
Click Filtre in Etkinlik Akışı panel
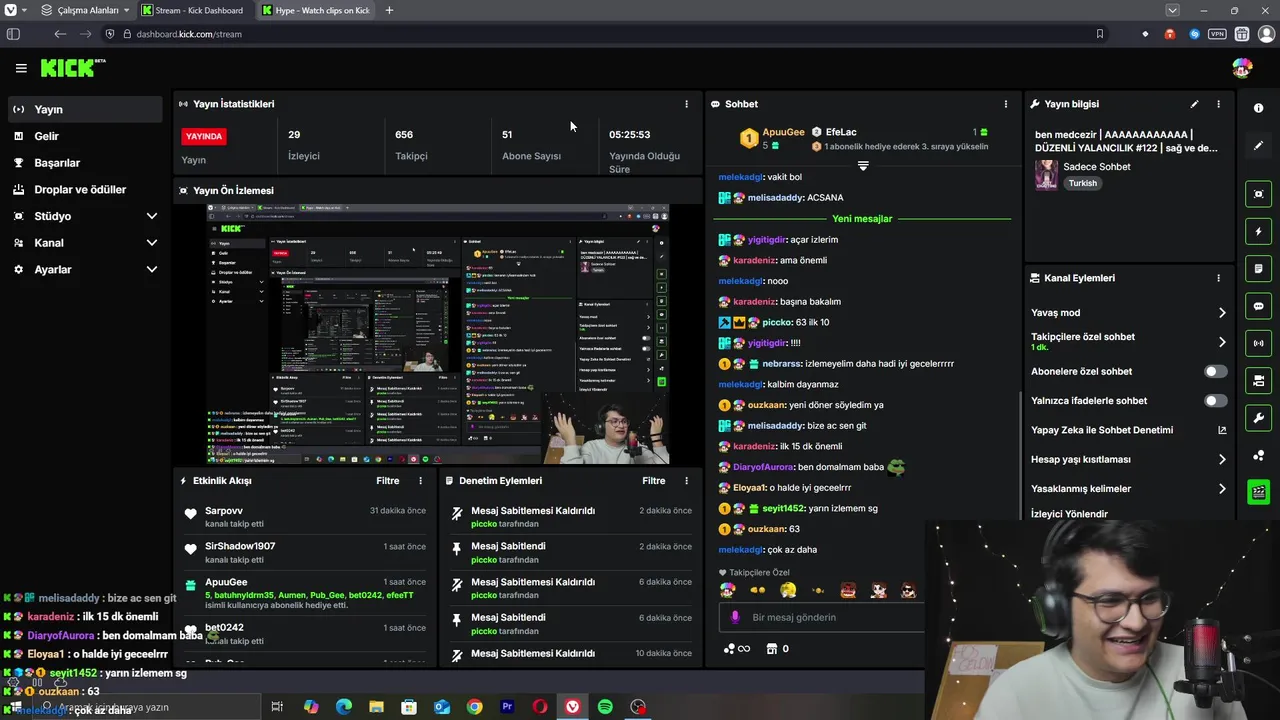[388, 481]
